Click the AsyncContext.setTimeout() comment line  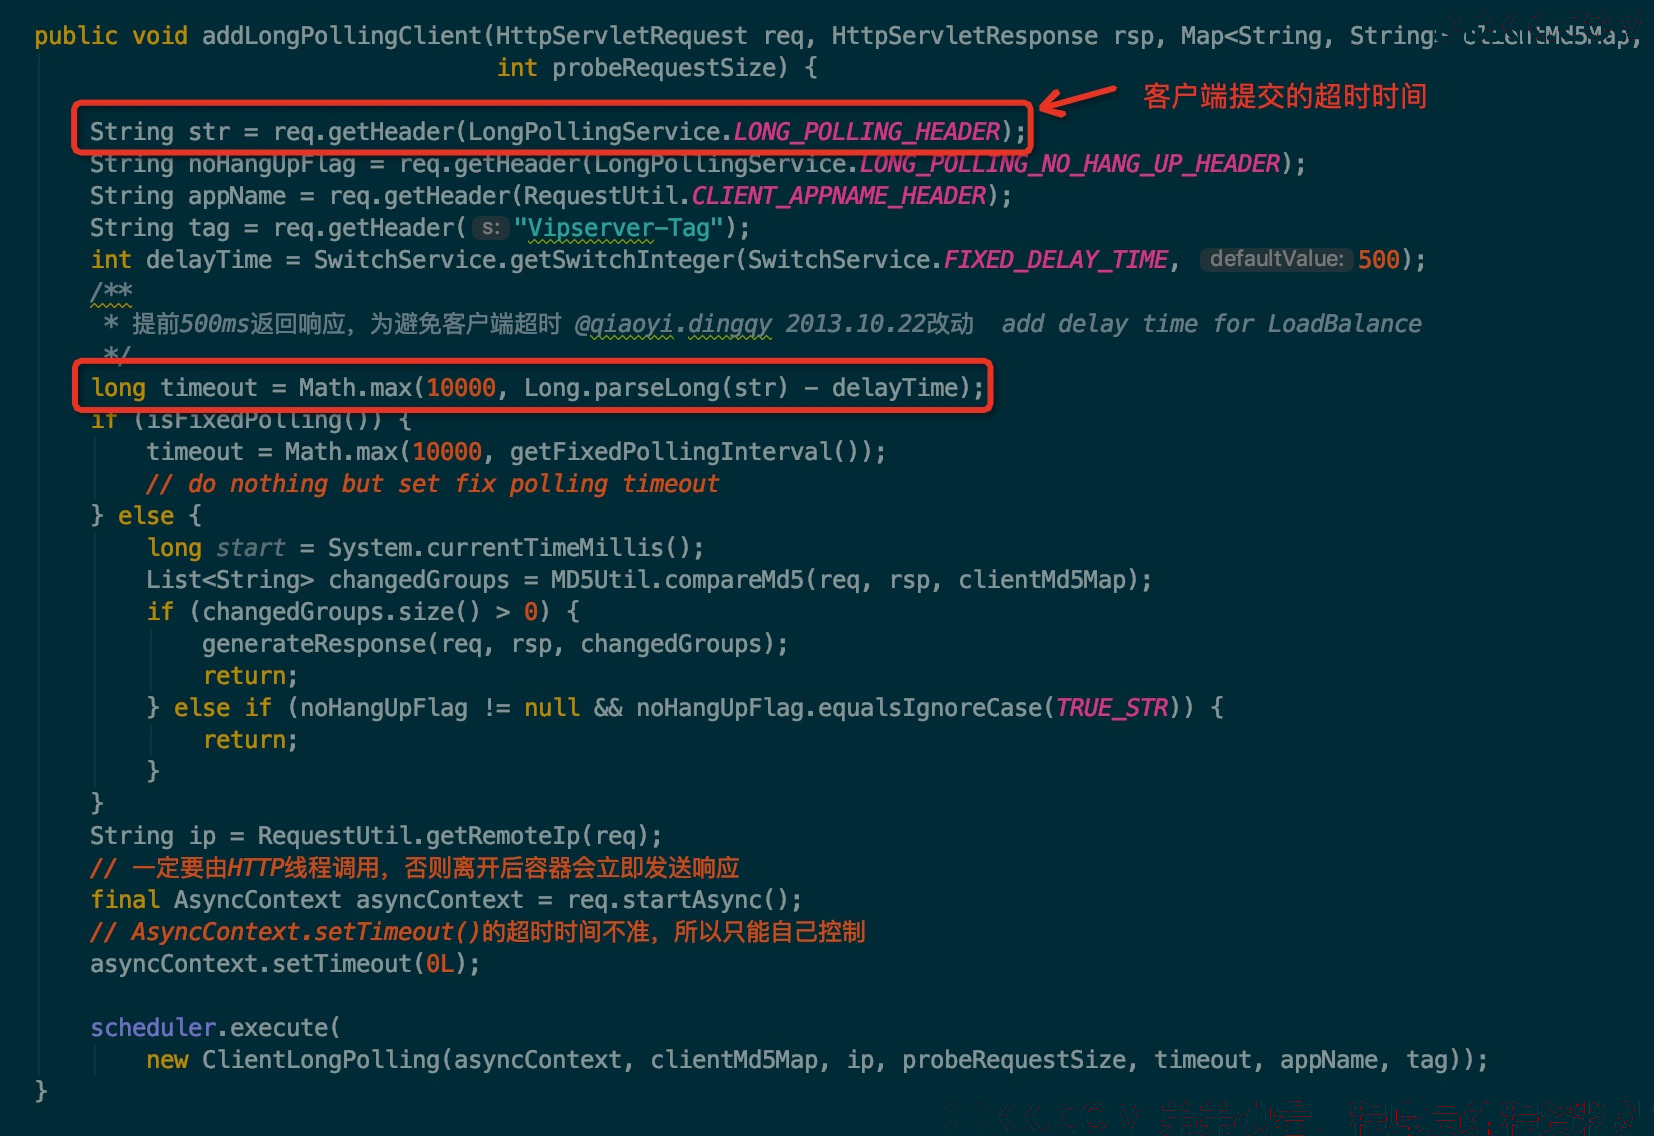tap(478, 932)
